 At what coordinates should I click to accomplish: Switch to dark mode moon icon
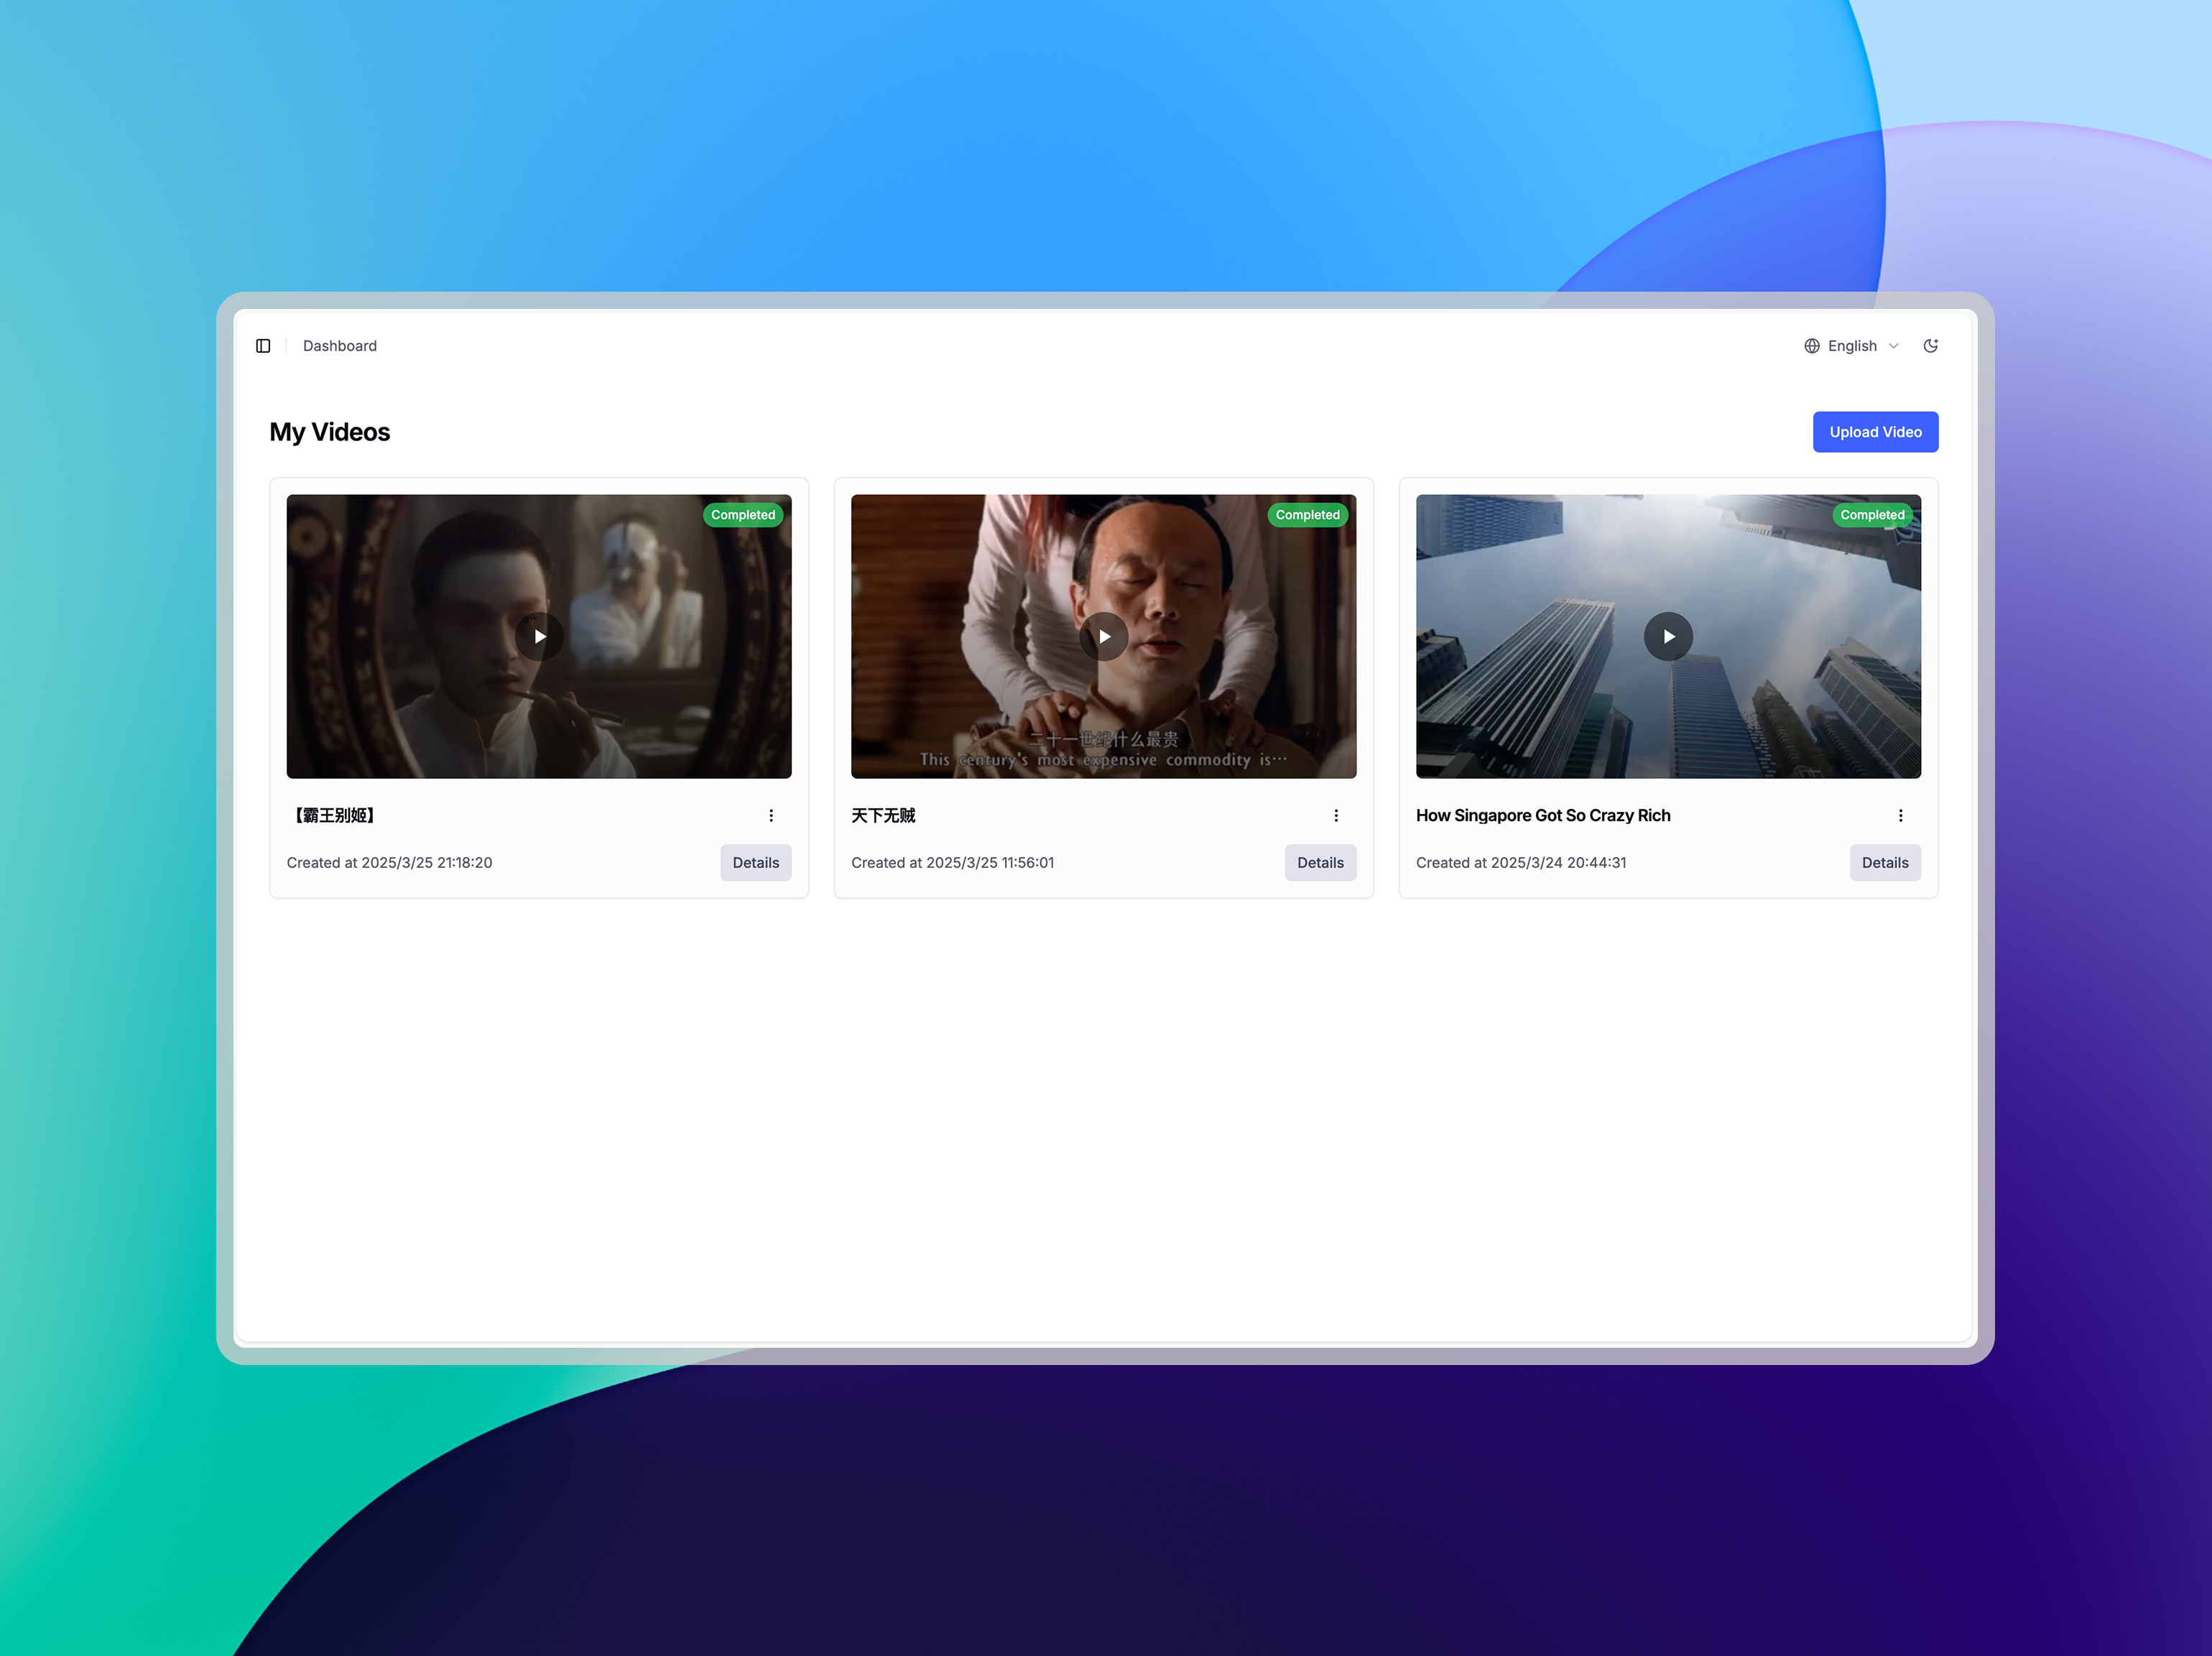point(1931,346)
